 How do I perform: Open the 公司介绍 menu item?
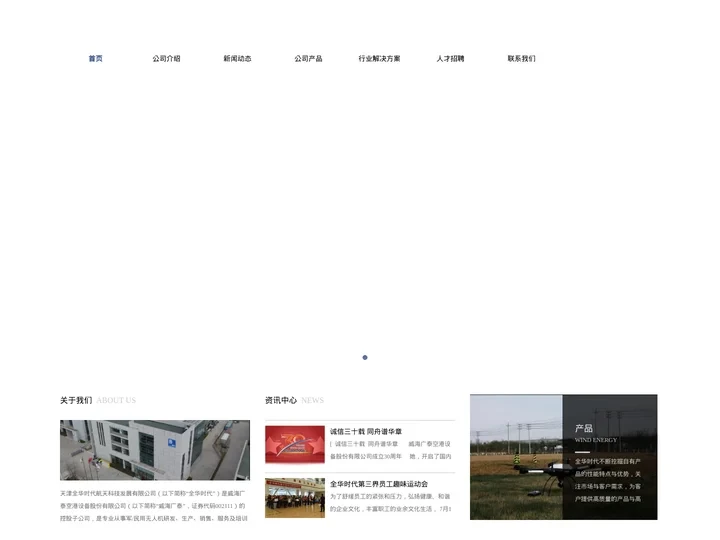(x=166, y=58)
